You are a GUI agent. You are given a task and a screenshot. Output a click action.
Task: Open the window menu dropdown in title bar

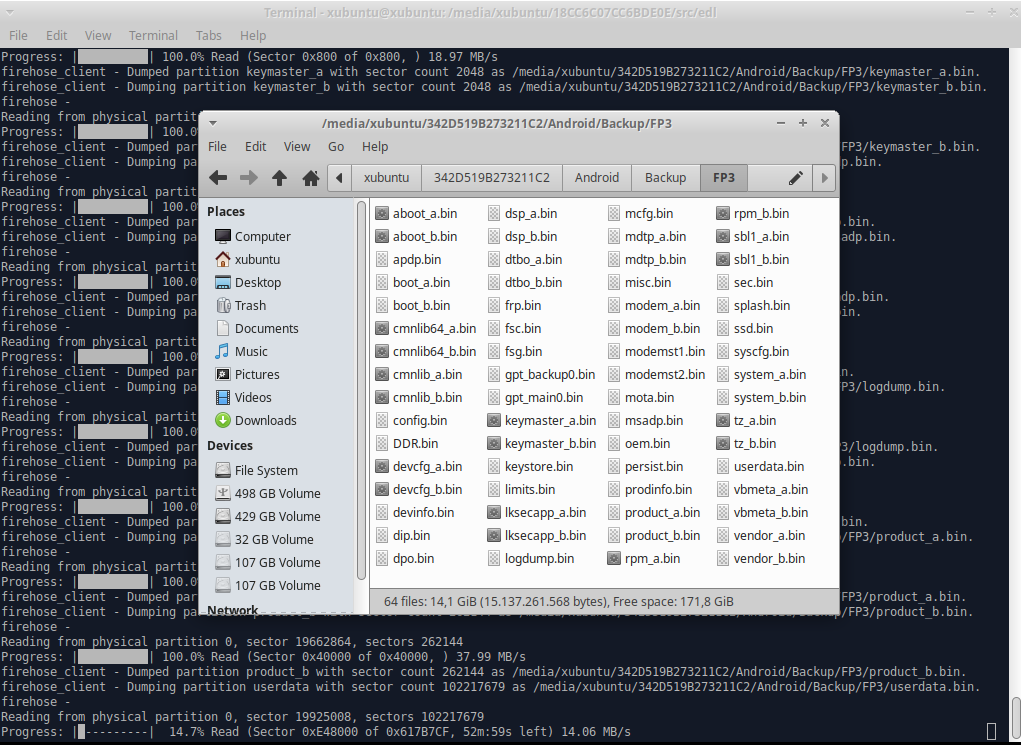(212, 123)
